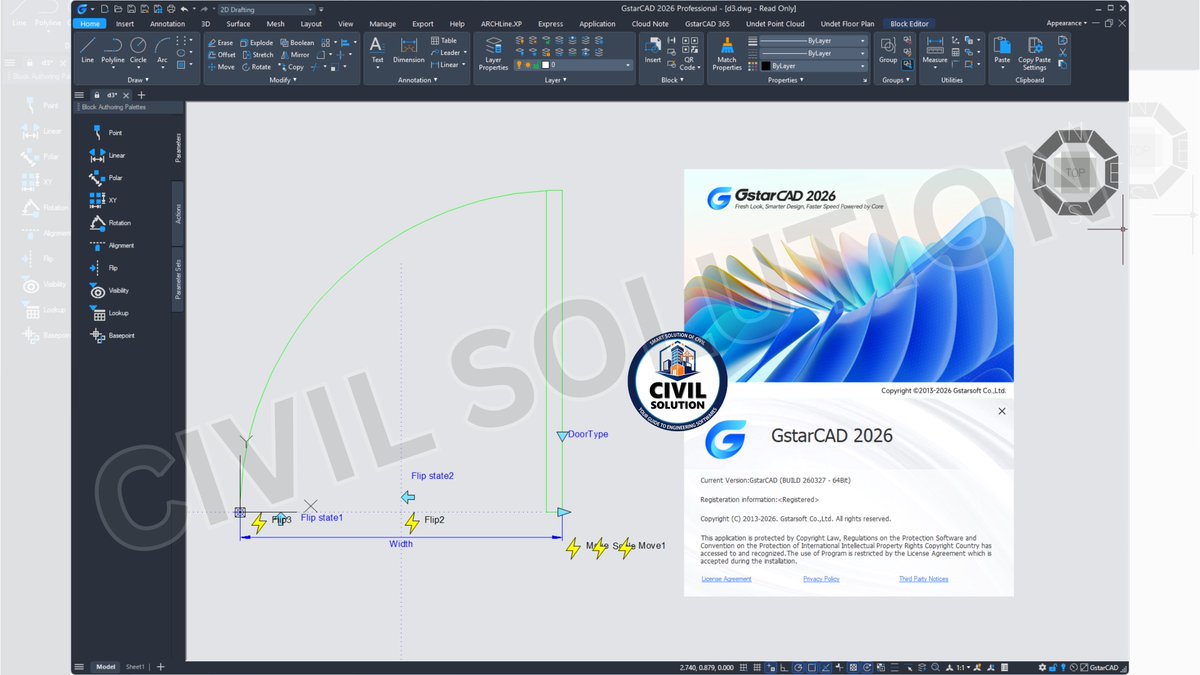Click the Rotate tool in Modify panel

coord(257,67)
